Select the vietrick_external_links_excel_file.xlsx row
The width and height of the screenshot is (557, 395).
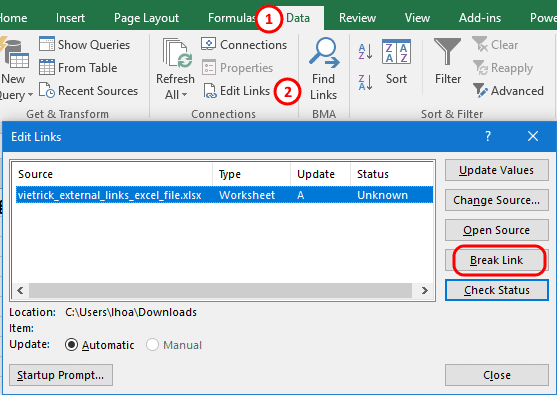pos(225,195)
